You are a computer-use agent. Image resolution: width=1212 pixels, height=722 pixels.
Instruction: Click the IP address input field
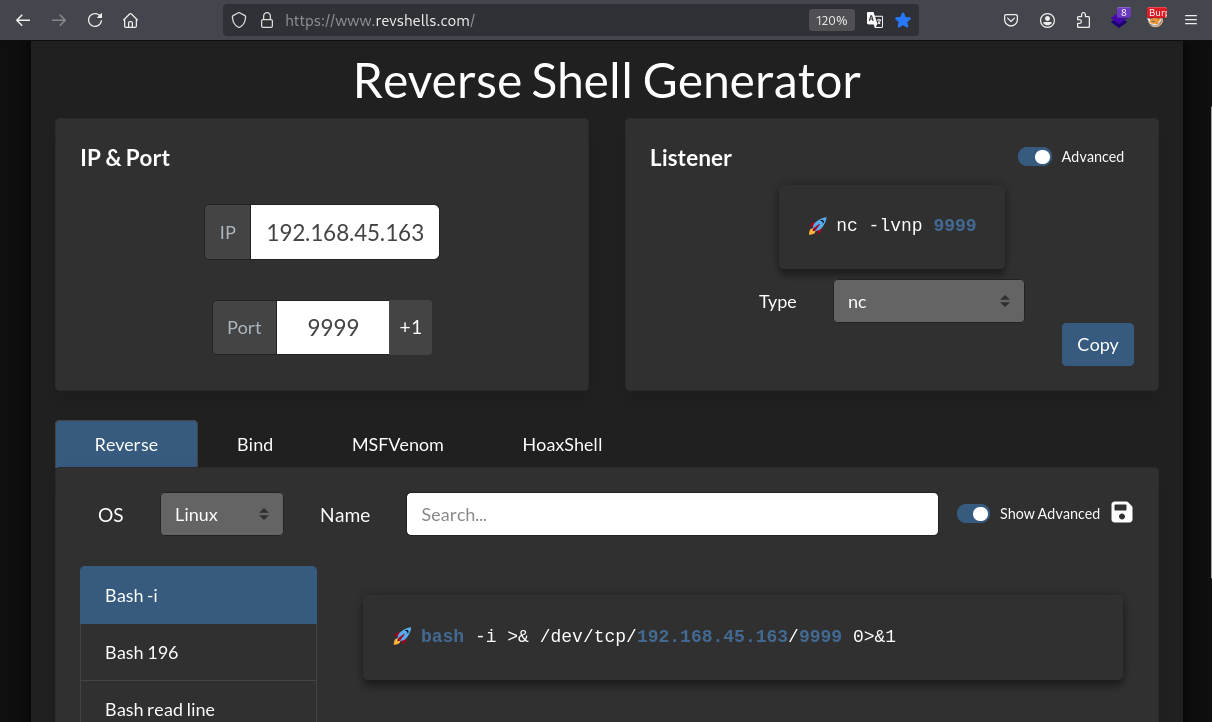(344, 232)
